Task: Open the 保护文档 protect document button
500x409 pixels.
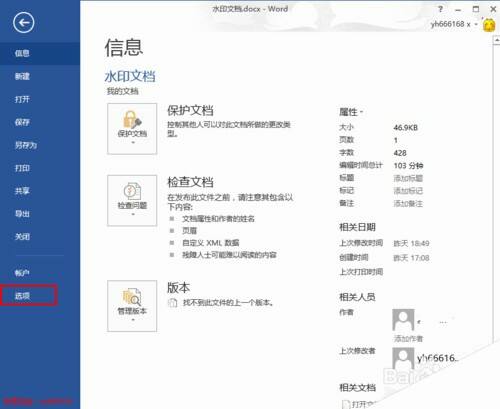Action: [x=132, y=129]
